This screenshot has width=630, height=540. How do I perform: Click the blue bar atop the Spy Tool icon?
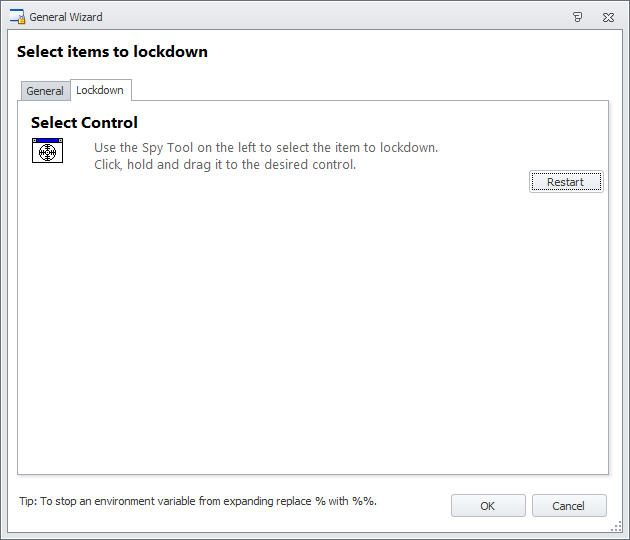(x=47, y=140)
